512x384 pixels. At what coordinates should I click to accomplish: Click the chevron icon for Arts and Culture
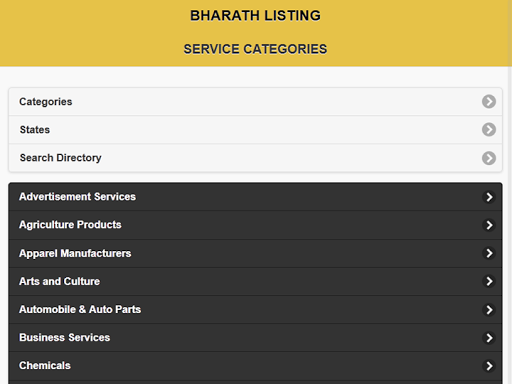(x=489, y=281)
